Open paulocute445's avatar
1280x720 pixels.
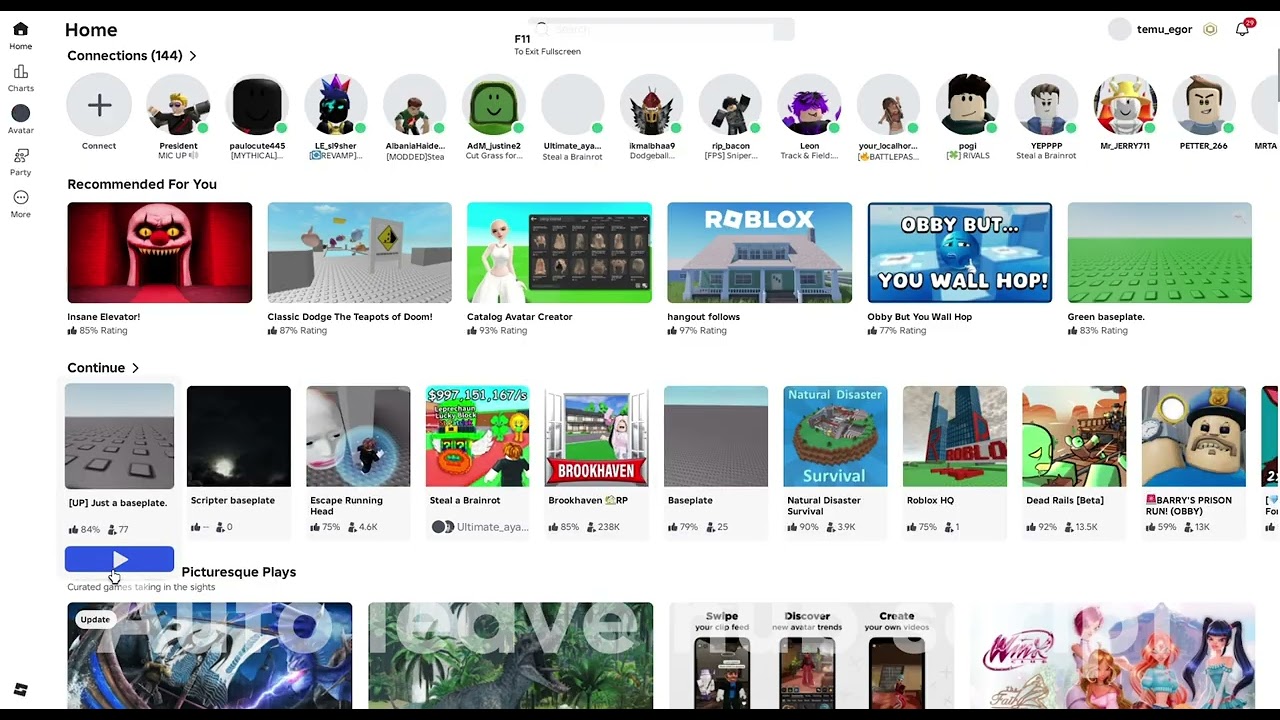click(x=257, y=105)
